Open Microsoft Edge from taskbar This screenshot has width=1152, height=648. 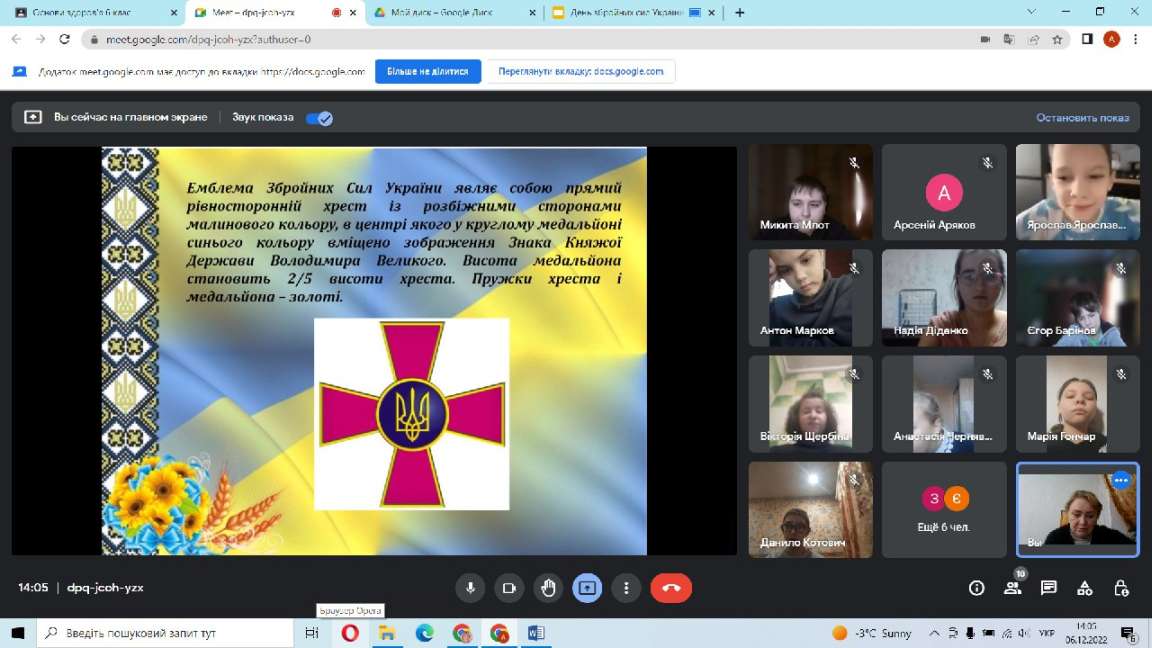[425, 633]
